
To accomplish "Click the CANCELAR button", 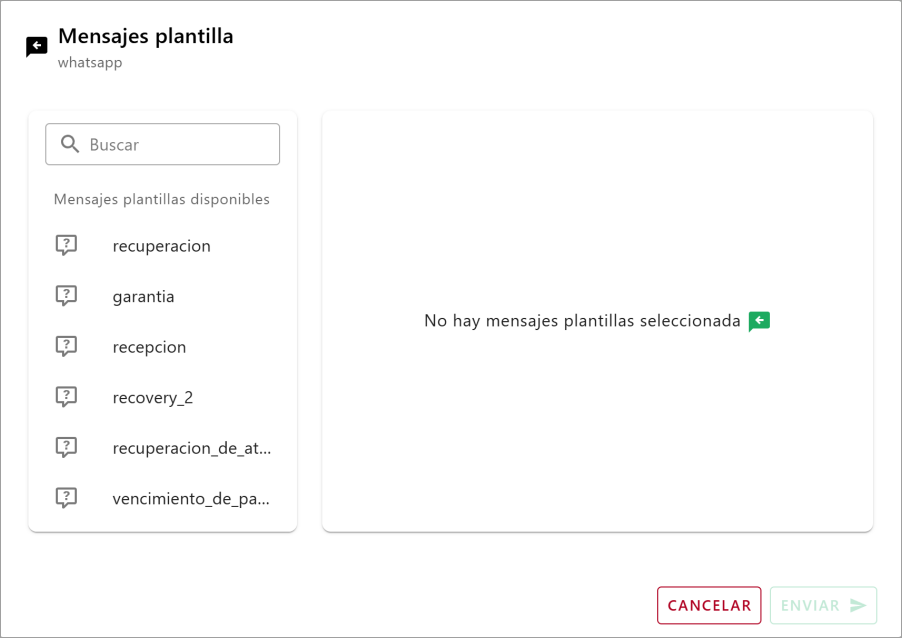I will click(x=708, y=605).
